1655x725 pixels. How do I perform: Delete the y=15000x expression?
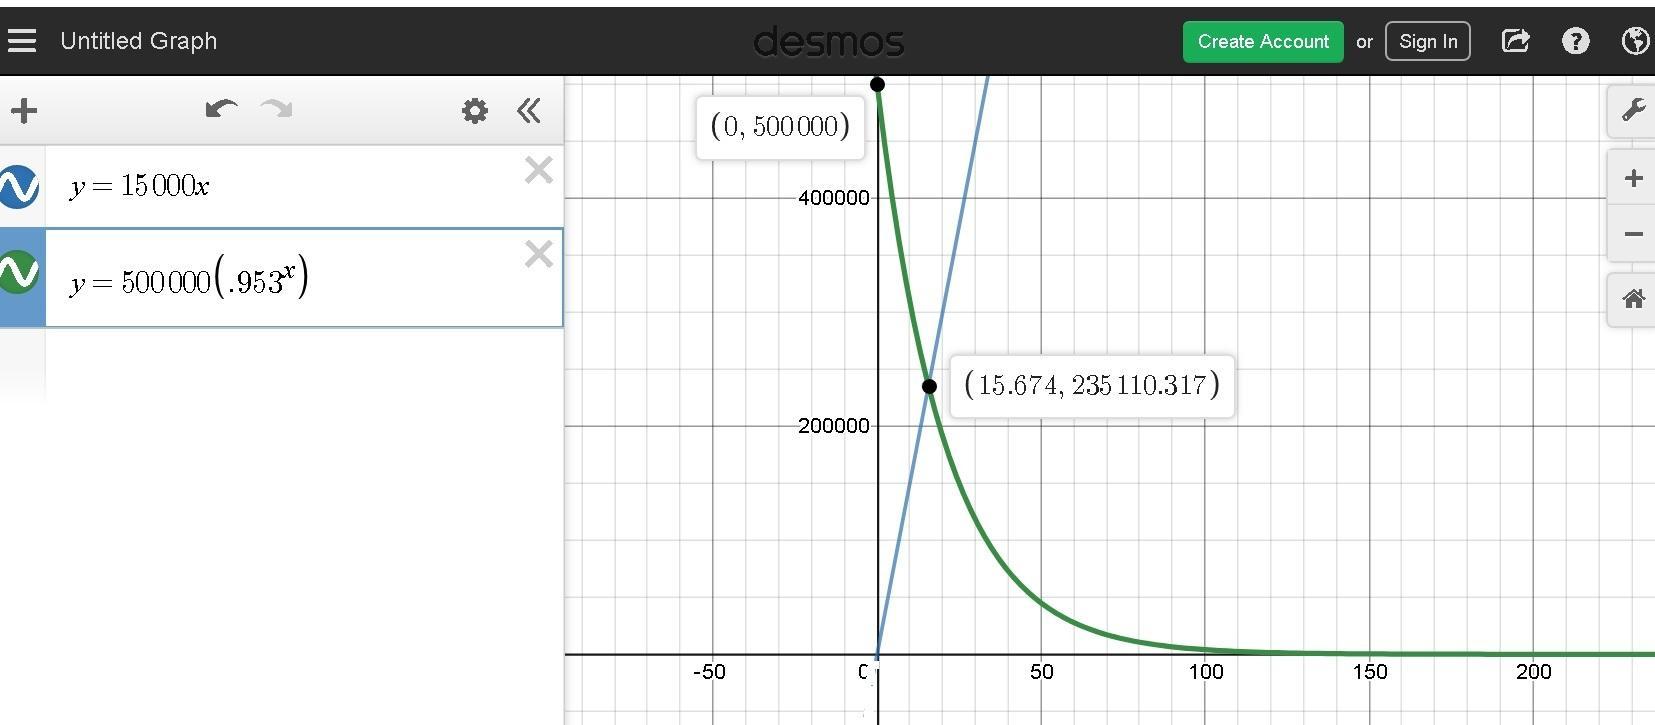(538, 170)
